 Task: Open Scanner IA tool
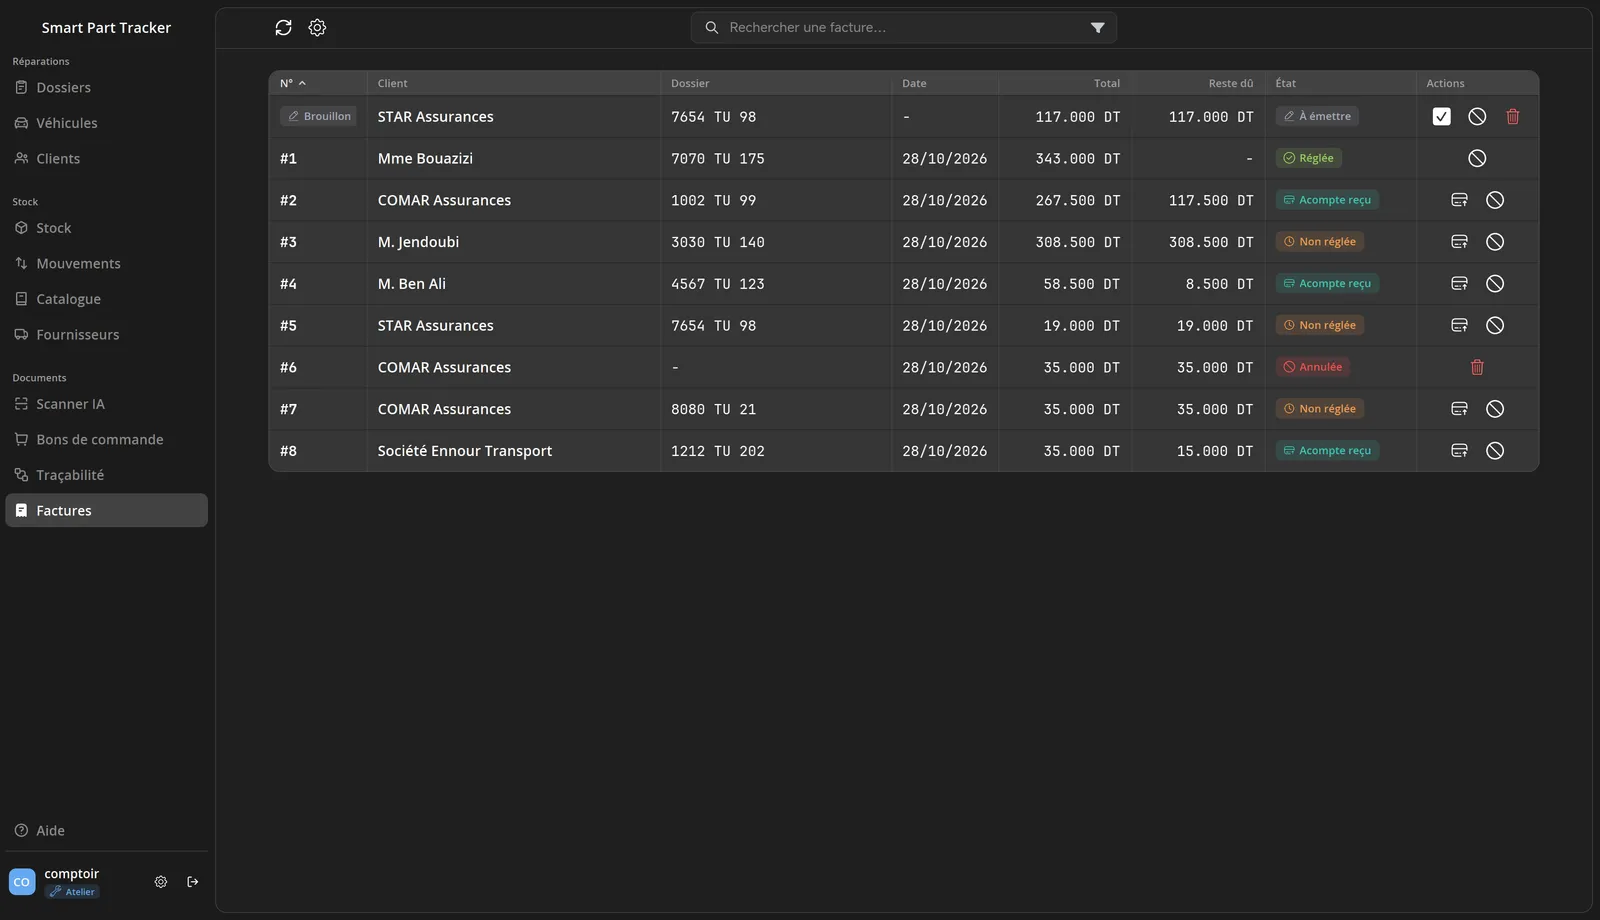pos(106,404)
